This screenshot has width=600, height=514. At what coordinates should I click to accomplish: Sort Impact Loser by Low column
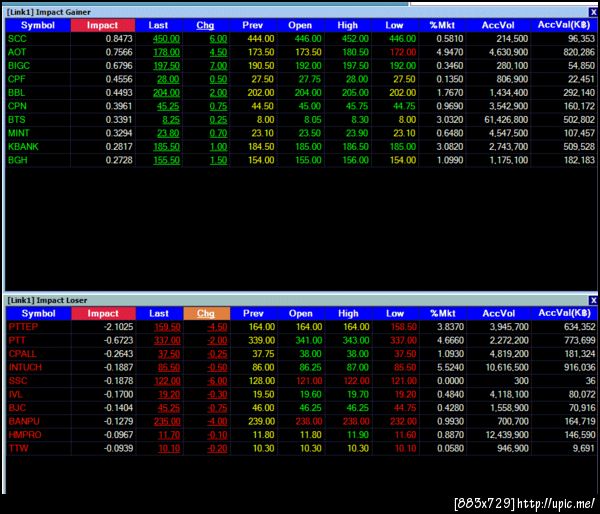pyautogui.click(x=395, y=313)
